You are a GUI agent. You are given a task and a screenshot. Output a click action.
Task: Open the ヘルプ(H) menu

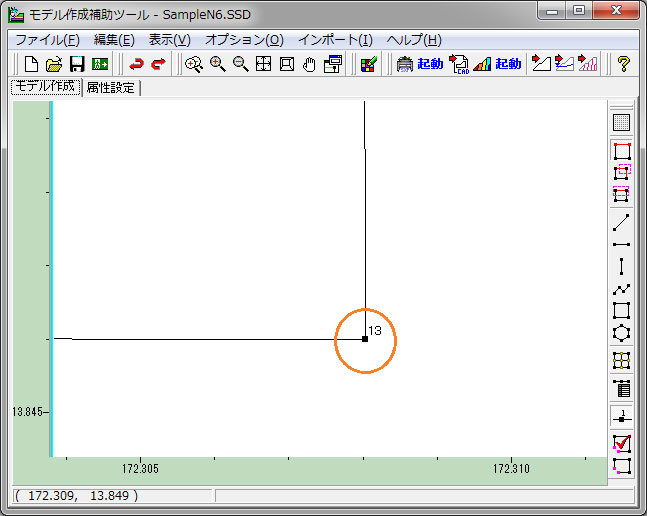414,40
